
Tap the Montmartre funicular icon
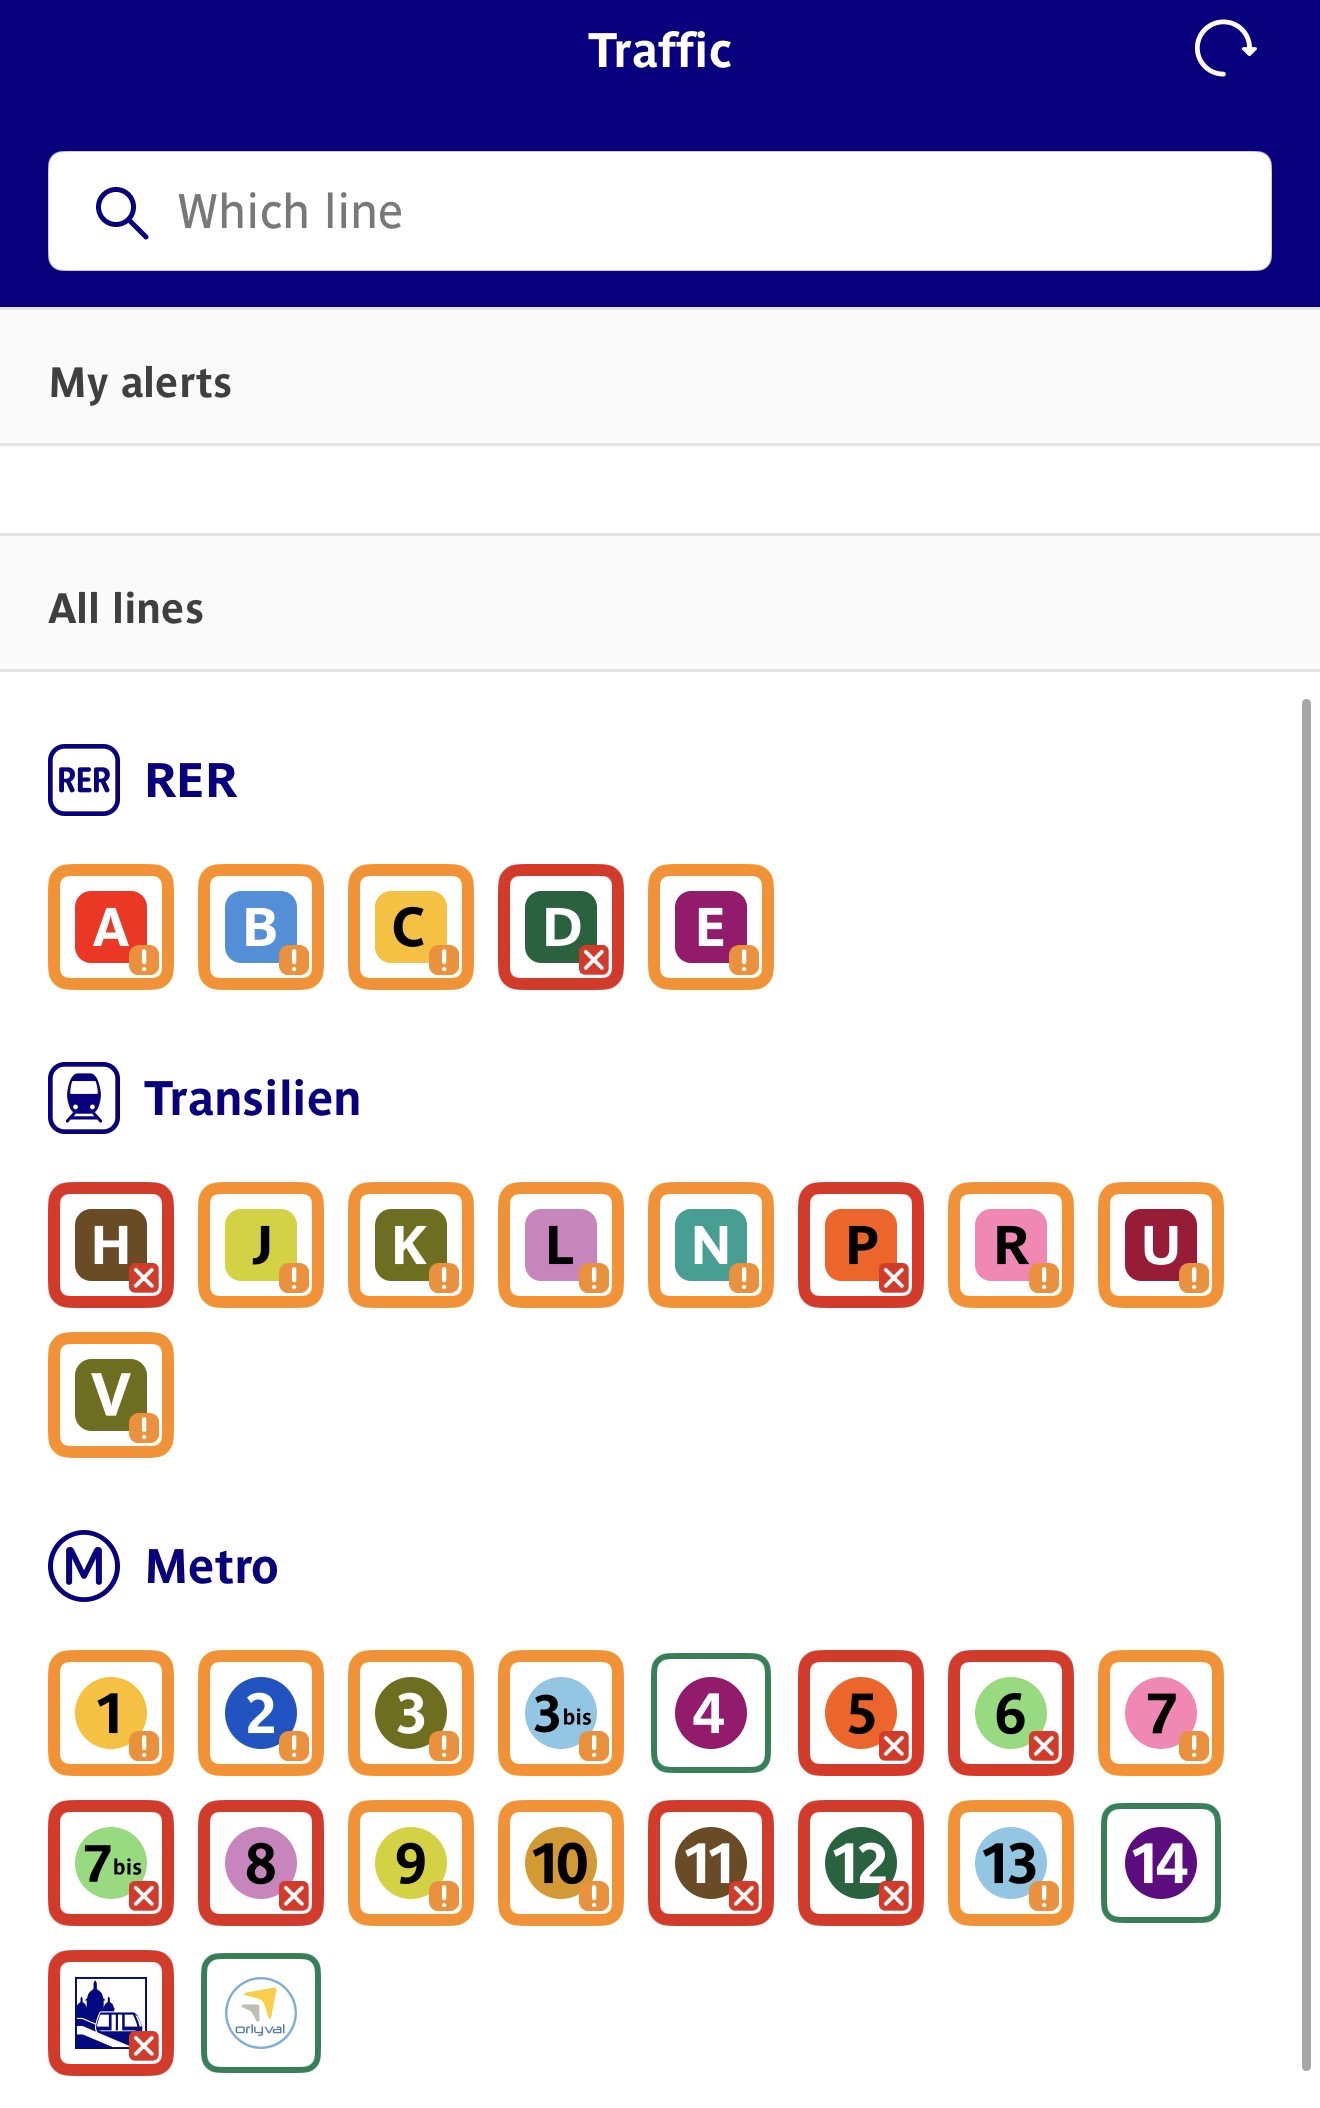(111, 2013)
